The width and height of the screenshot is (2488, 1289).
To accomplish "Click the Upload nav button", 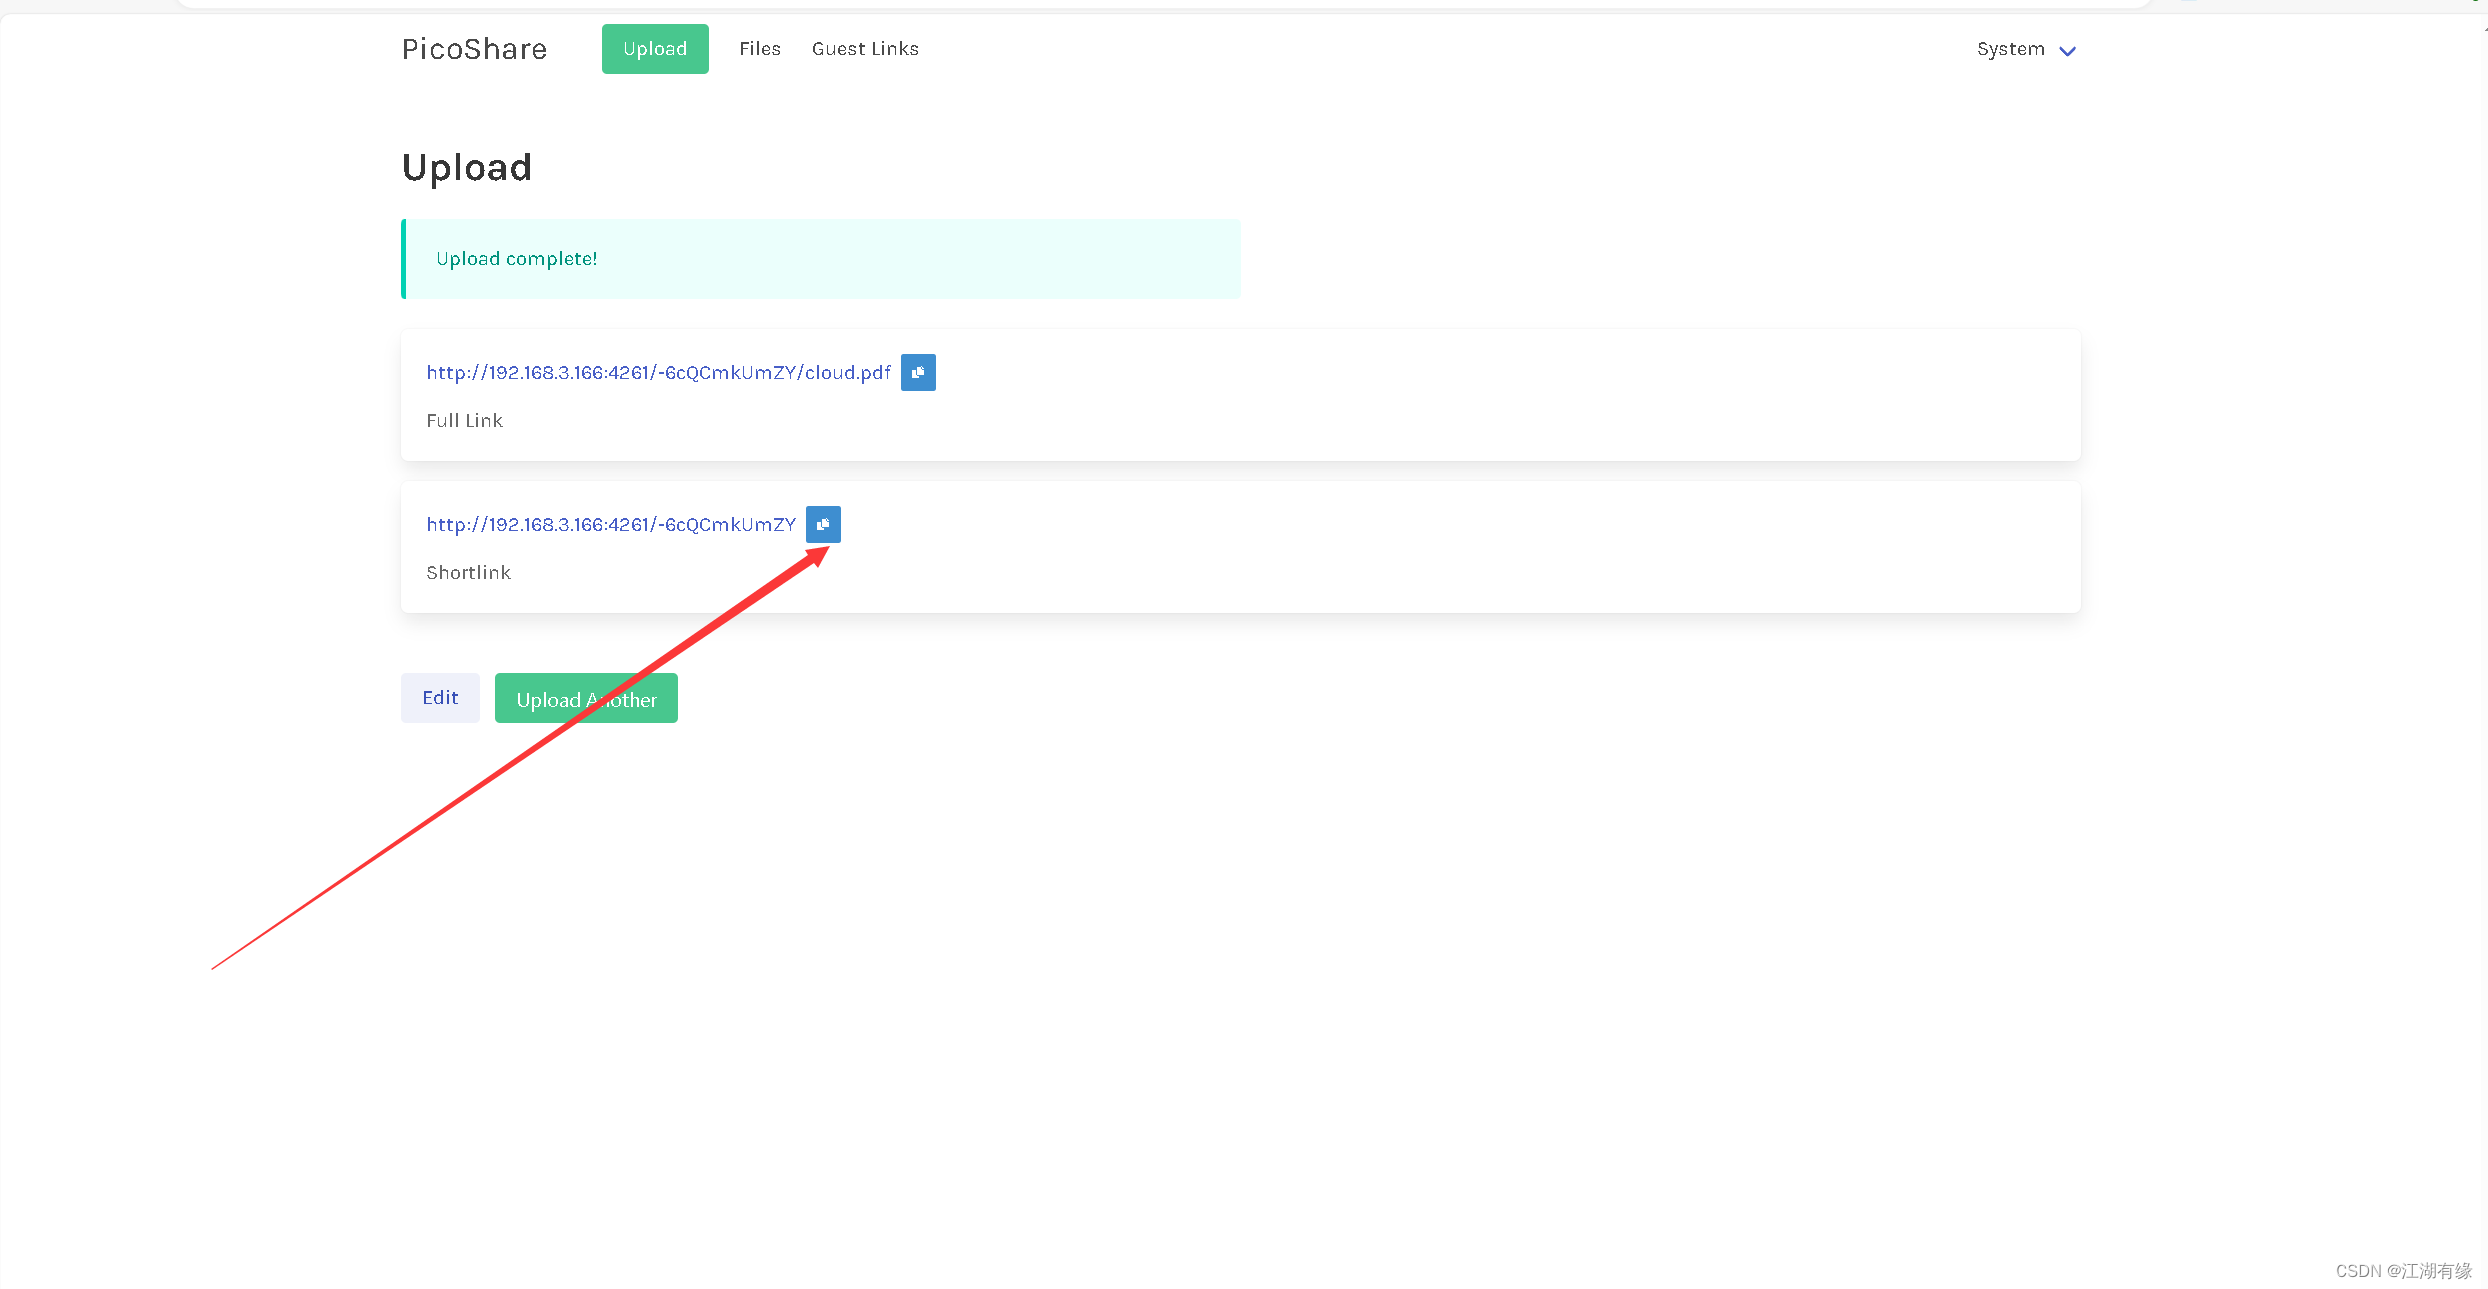I will [655, 49].
